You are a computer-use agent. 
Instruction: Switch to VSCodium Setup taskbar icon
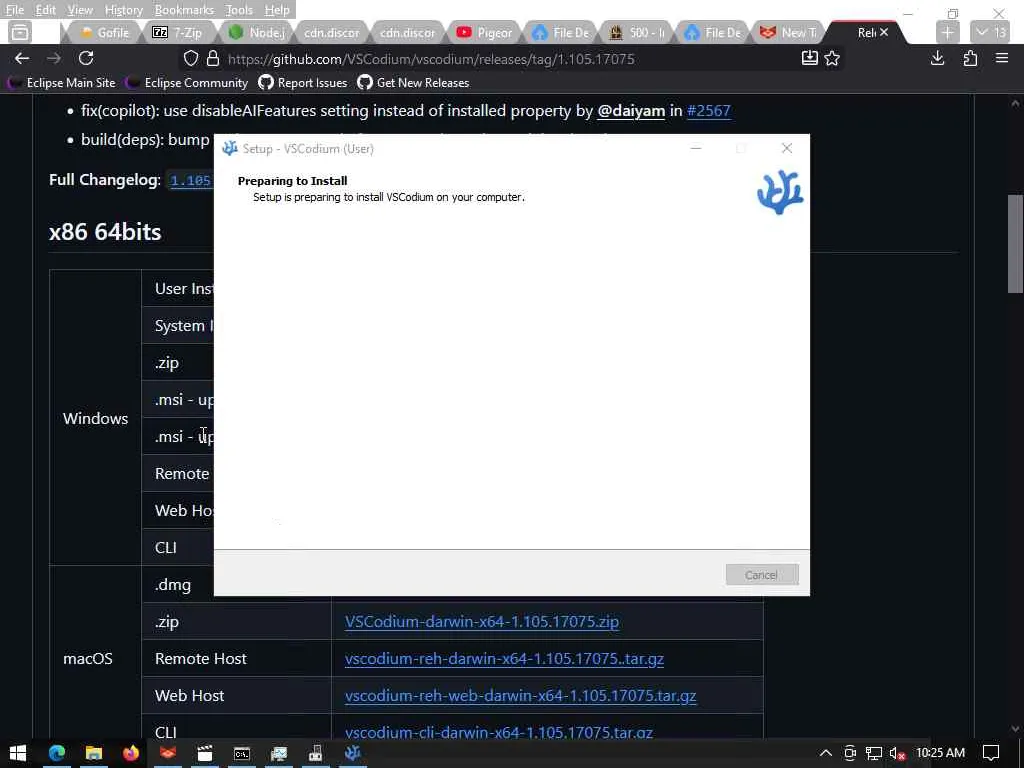click(353, 753)
